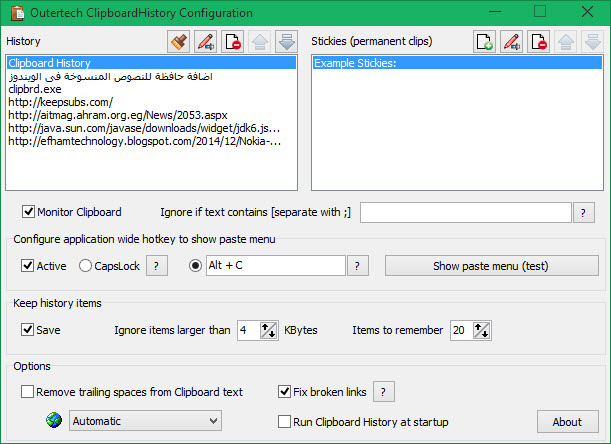
Task: Edit selected History item pencil icon
Action: pos(205,41)
